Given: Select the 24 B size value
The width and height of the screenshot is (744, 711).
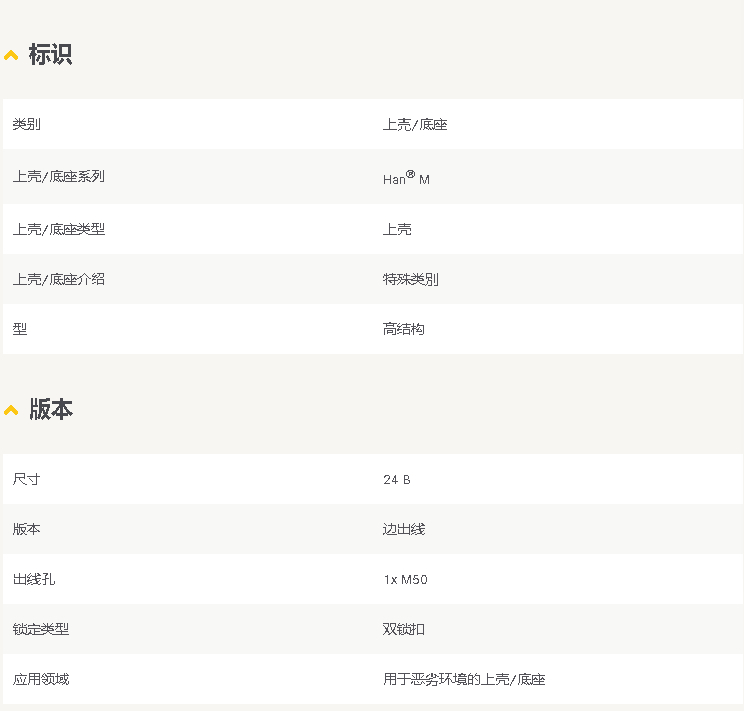Looking at the screenshot, I should (x=397, y=480).
